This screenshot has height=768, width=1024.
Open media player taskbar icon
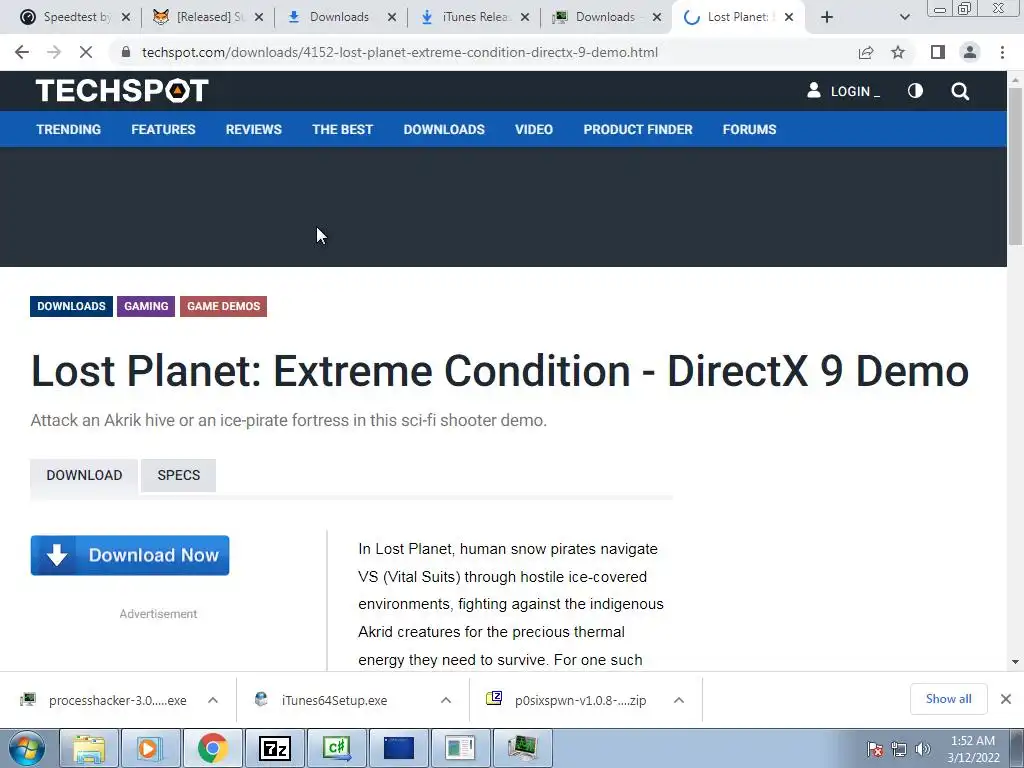(x=150, y=748)
